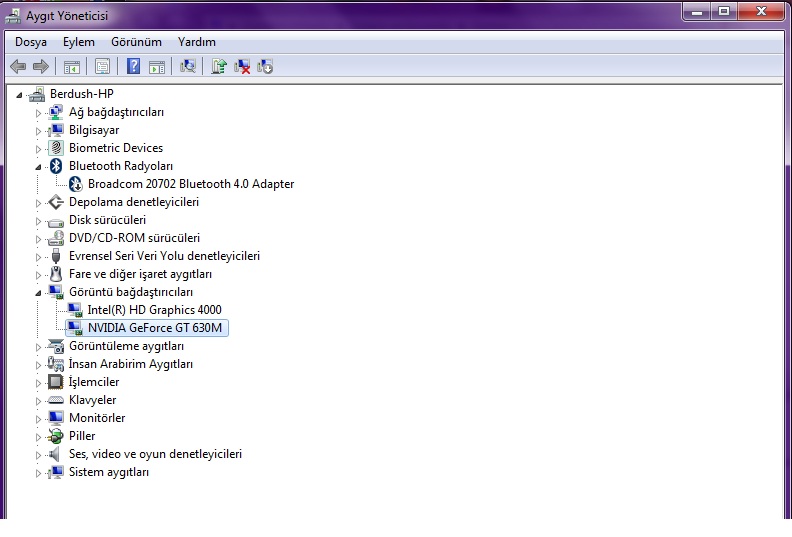792x537 pixels.
Task: Click the DVD/CD-ROM sürücüleri disc icon
Action: tap(56, 238)
